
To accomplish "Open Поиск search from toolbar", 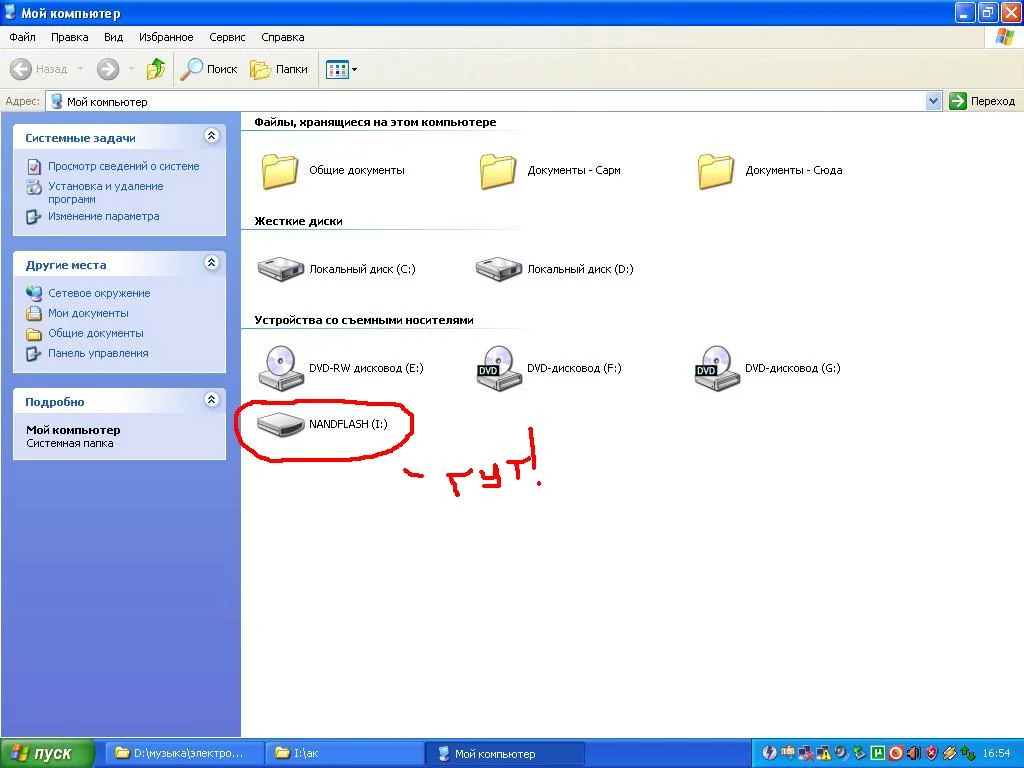I will click(208, 69).
